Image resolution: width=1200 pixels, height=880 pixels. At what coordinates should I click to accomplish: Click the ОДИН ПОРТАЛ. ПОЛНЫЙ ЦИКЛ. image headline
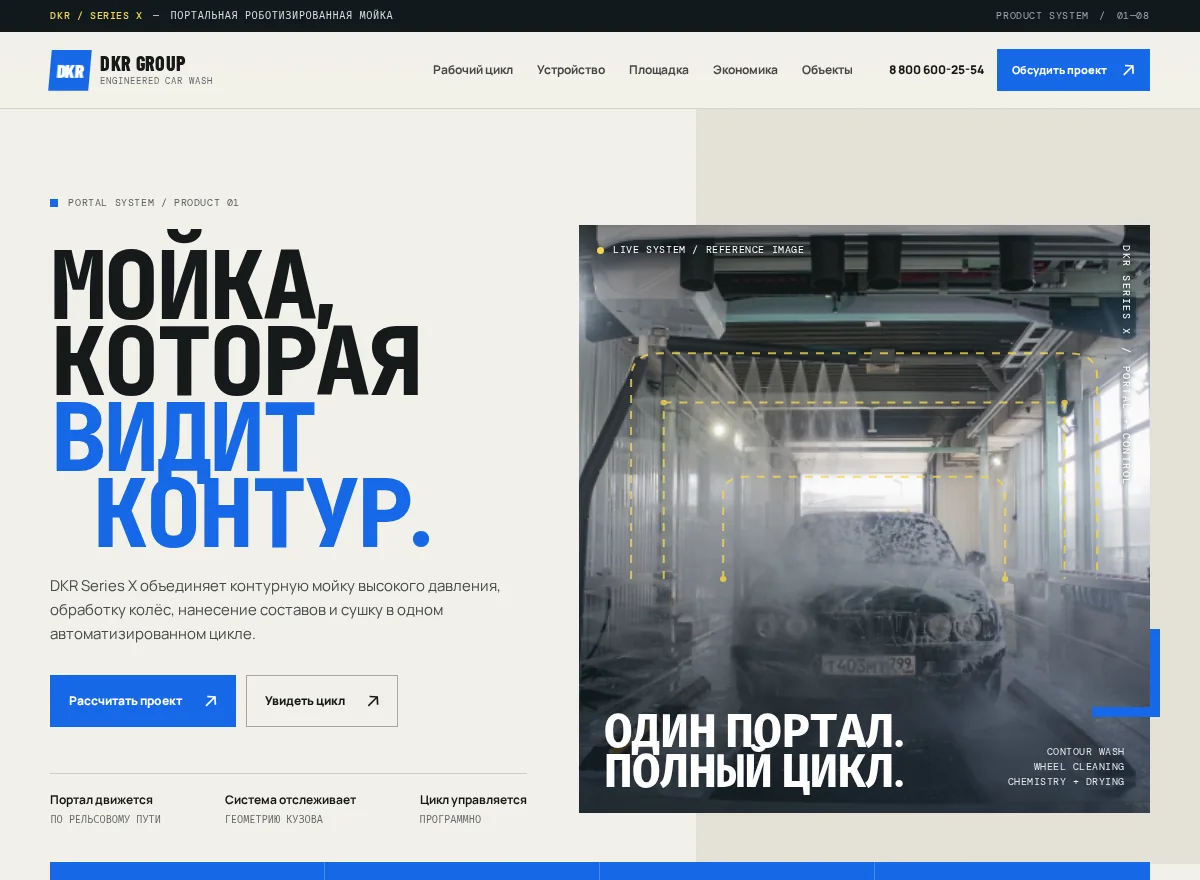tap(754, 751)
